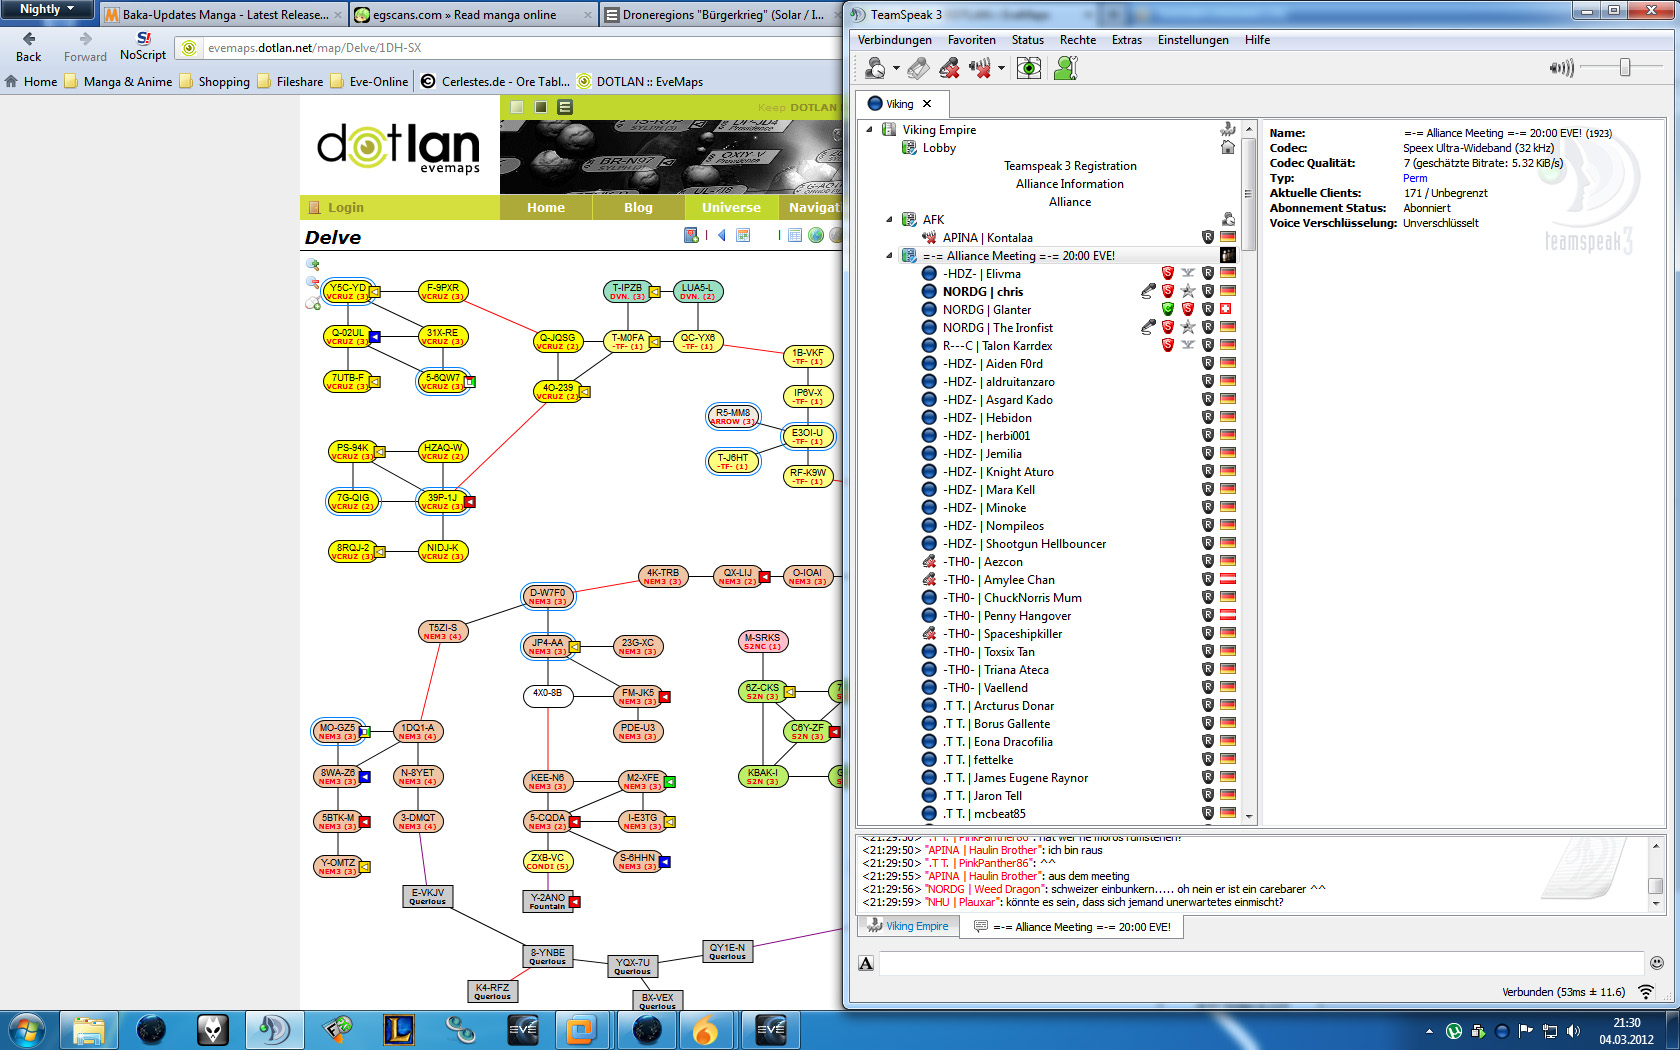Click the gray activate microphone icon
Screen dimensions: 1680x1050
[918, 68]
